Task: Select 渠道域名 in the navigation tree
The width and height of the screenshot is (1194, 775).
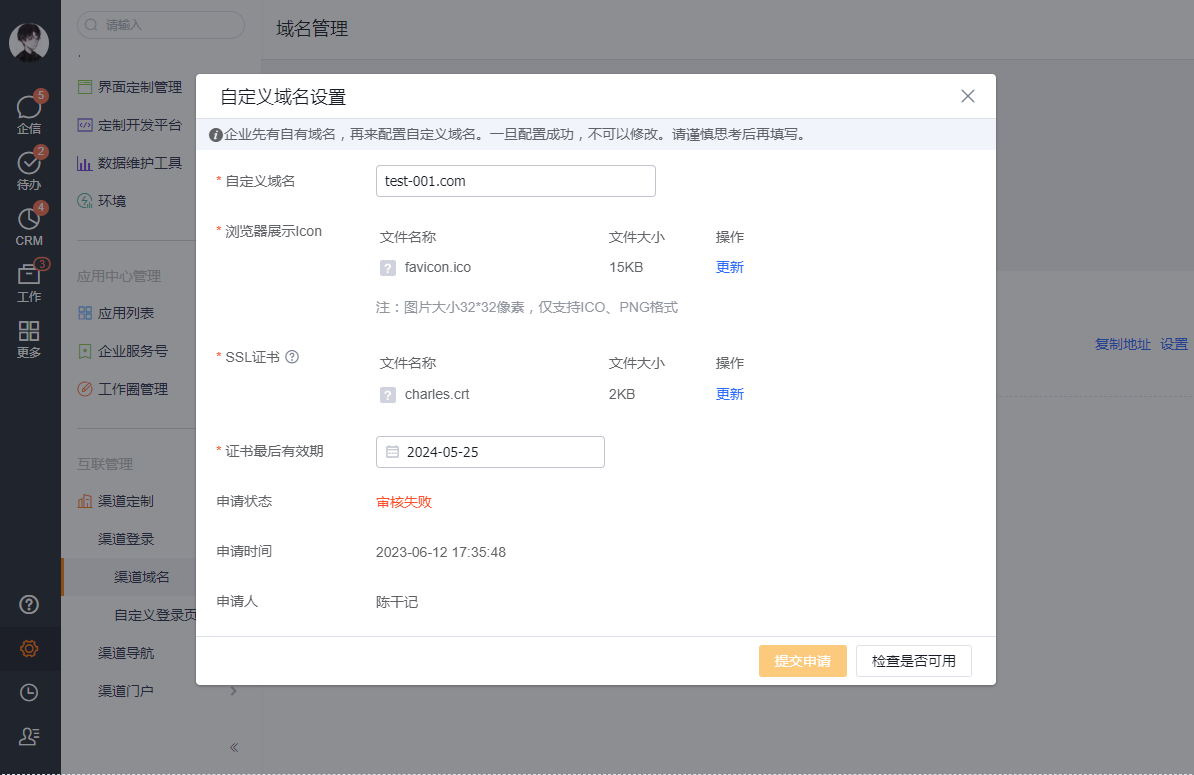Action: [142, 577]
